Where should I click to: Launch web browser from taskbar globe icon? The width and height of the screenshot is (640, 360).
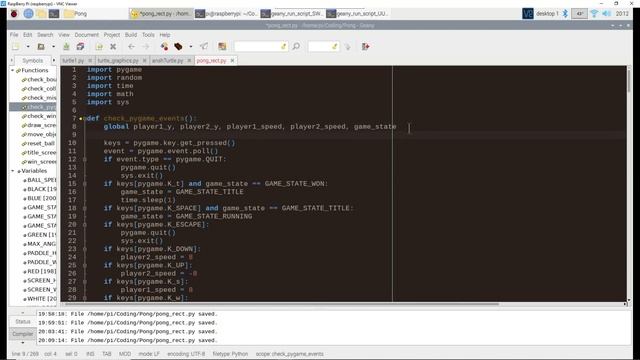click(x=28, y=13)
